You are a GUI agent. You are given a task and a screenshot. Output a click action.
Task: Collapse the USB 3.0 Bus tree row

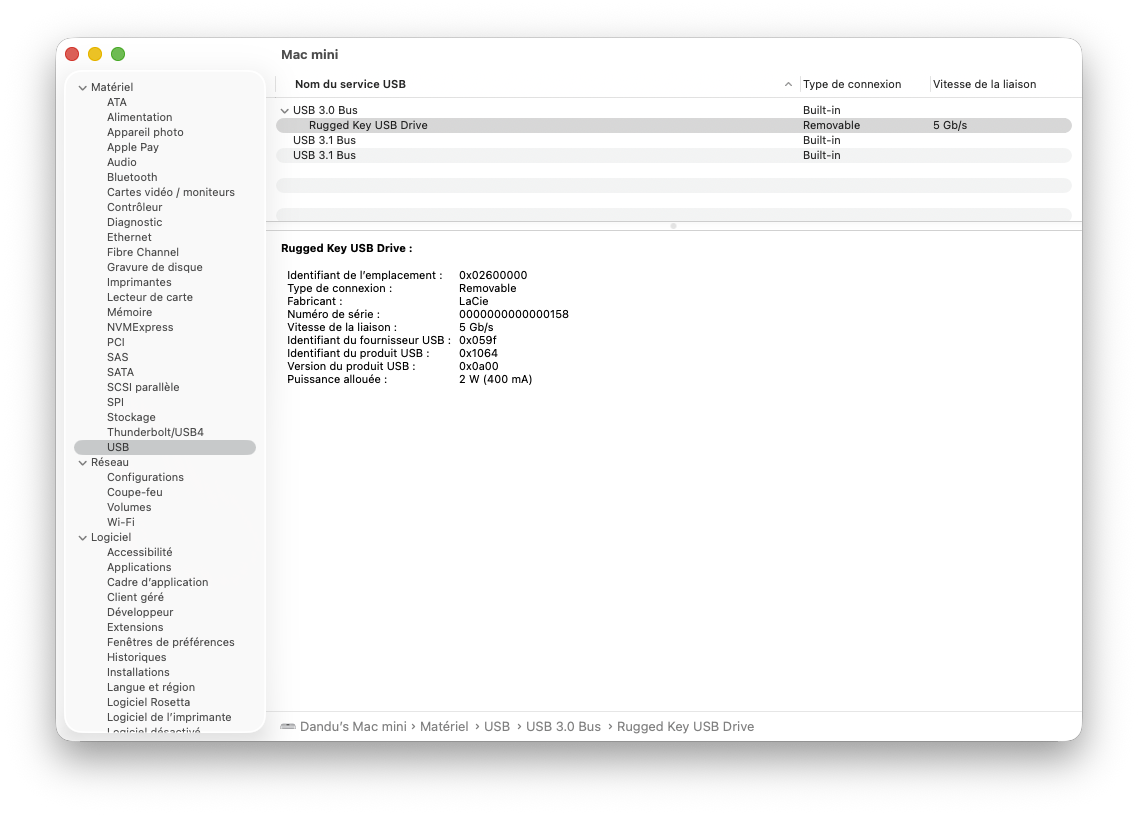coord(284,111)
